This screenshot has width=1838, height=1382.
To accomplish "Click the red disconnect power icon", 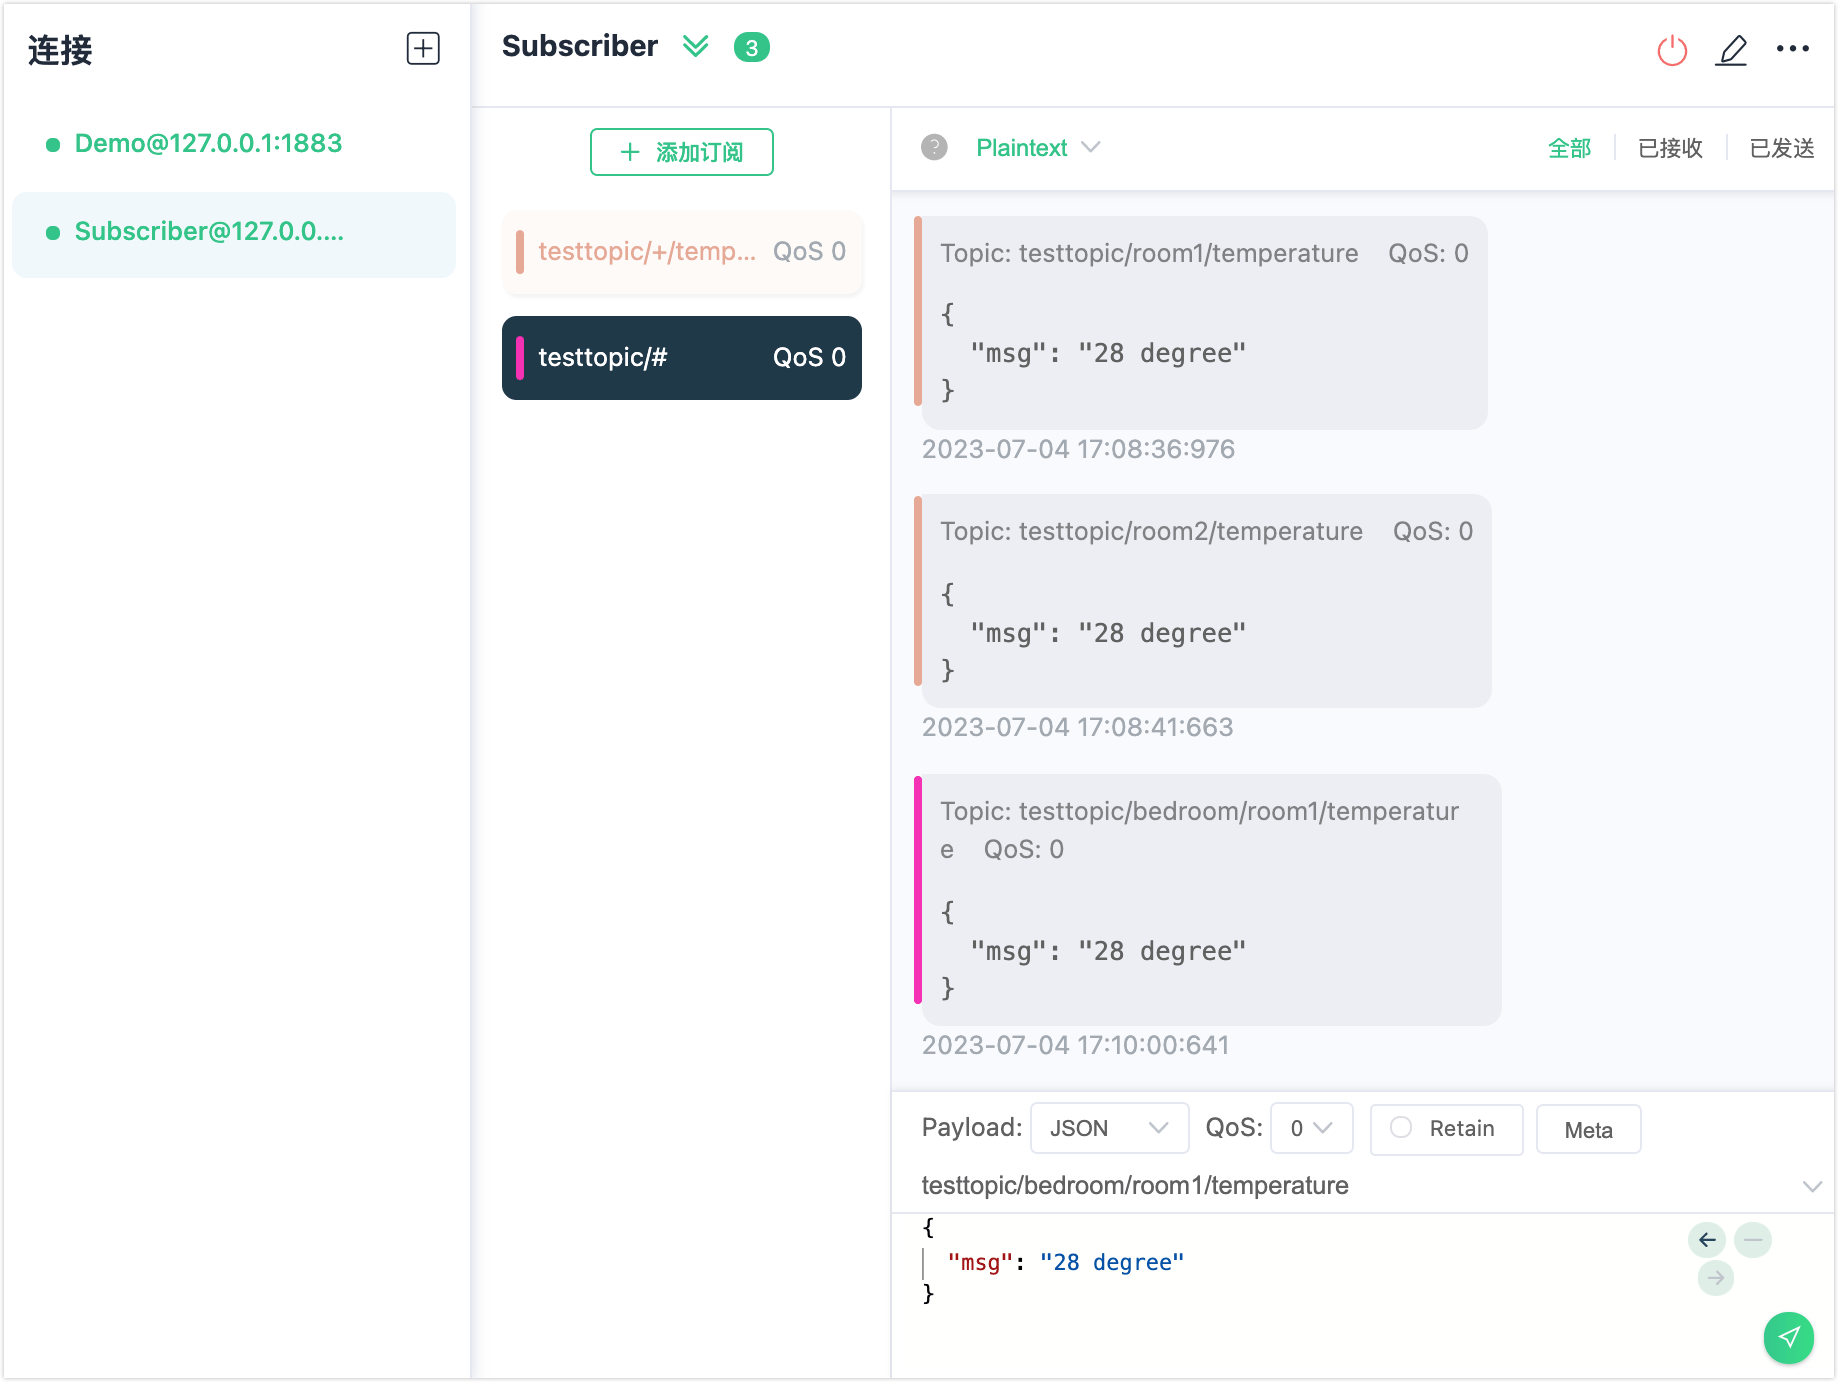I will 1672,50.
